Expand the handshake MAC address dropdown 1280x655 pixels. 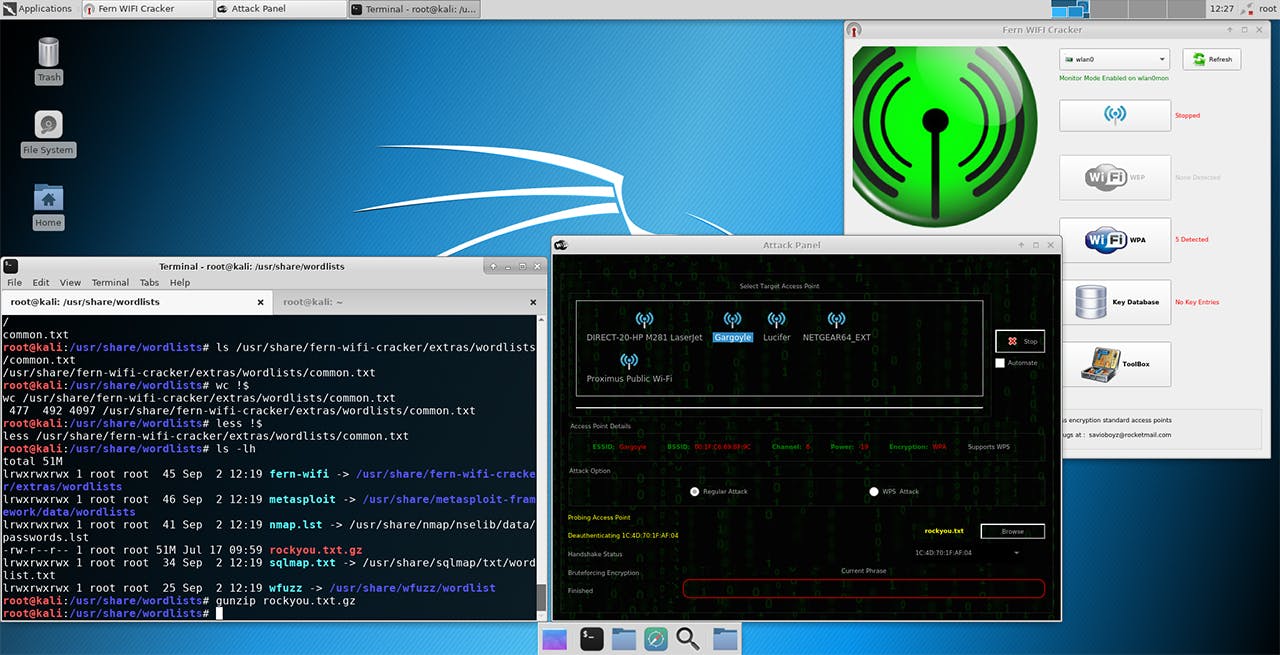[x=1017, y=552]
